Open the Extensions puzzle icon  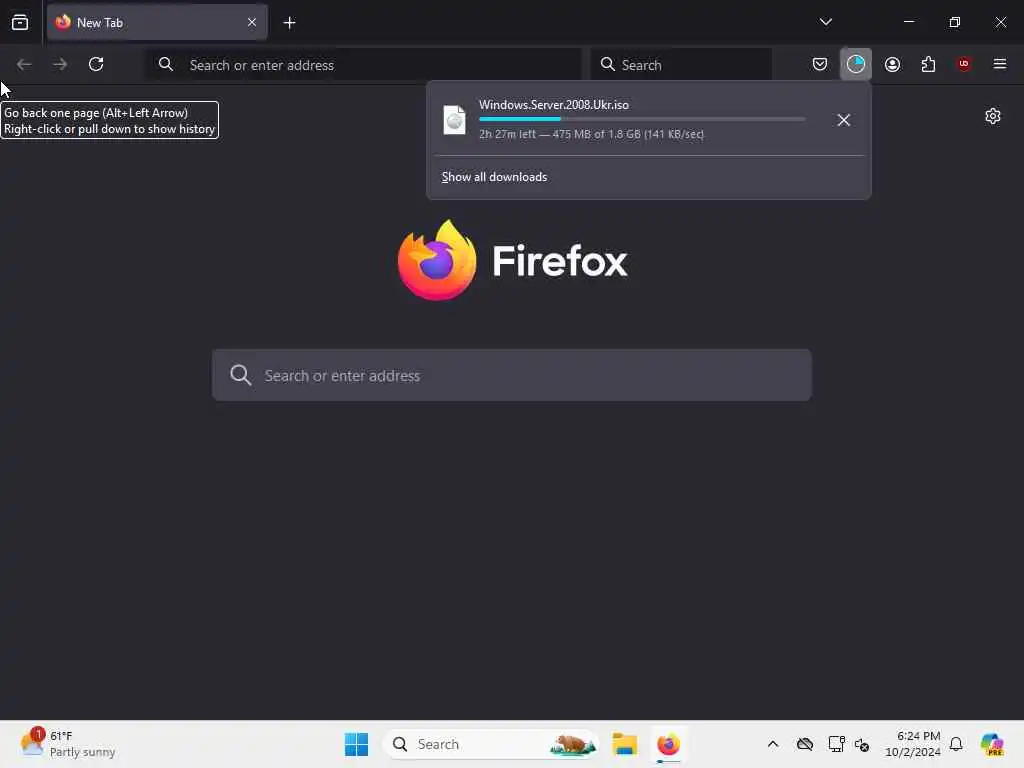point(928,64)
